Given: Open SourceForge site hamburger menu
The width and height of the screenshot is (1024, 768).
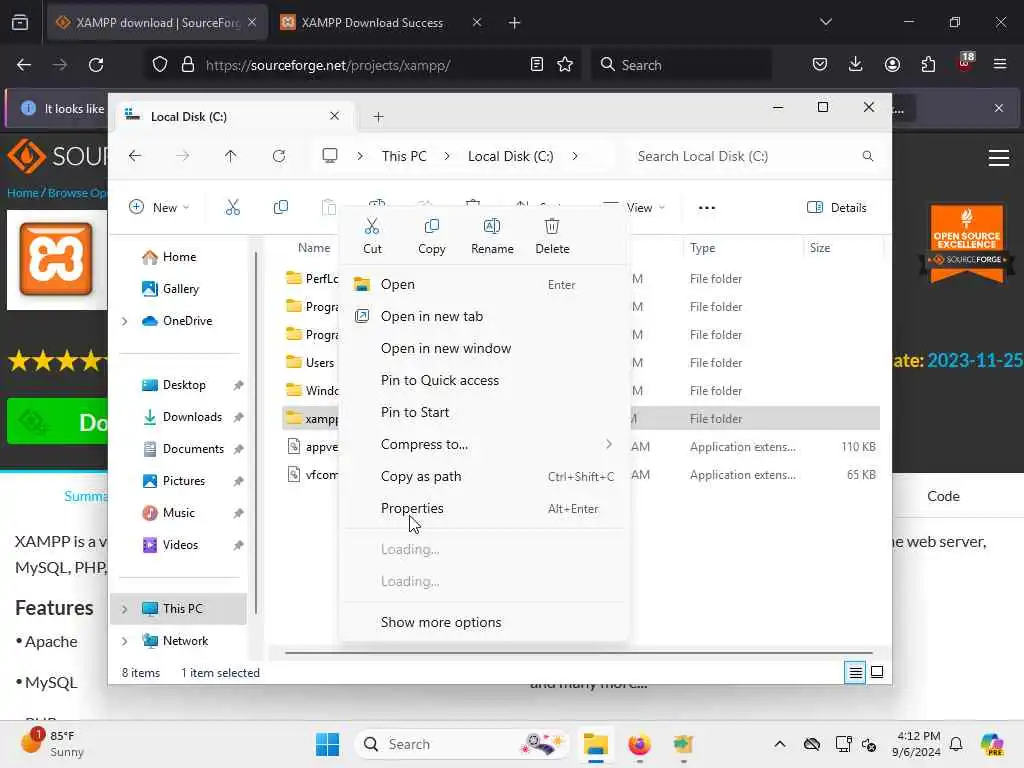Looking at the screenshot, I should 999,157.
